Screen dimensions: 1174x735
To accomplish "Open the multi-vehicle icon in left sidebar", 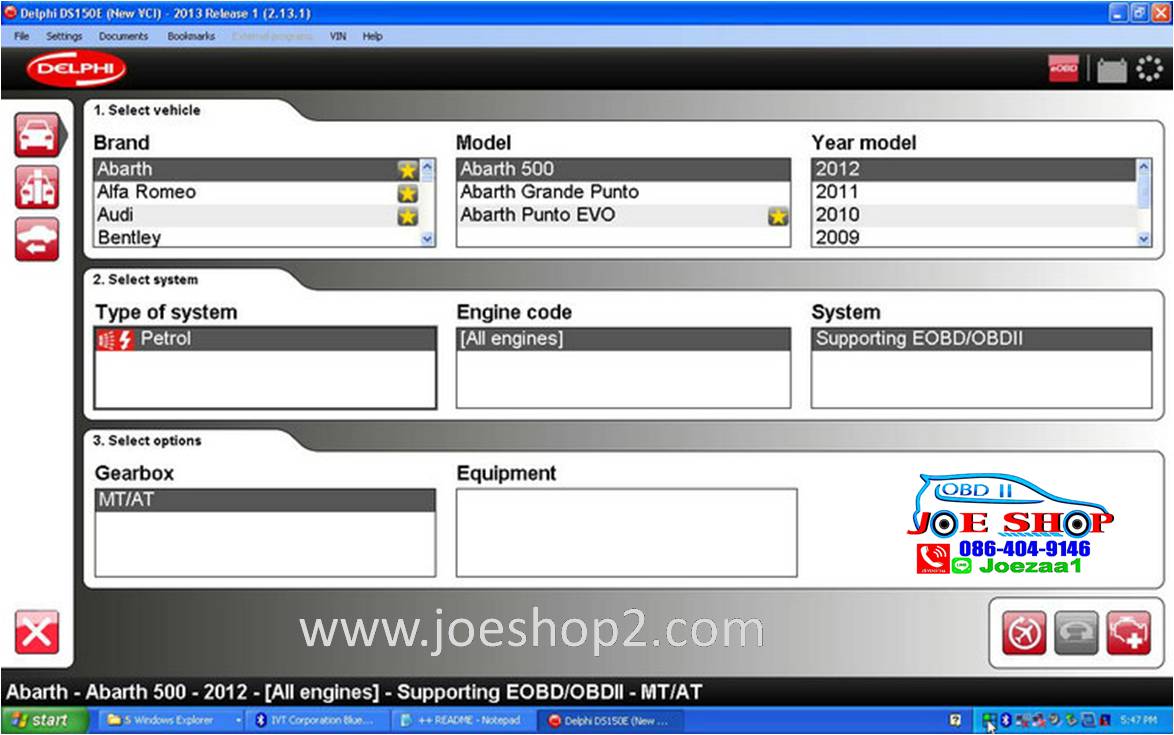I will point(36,188).
